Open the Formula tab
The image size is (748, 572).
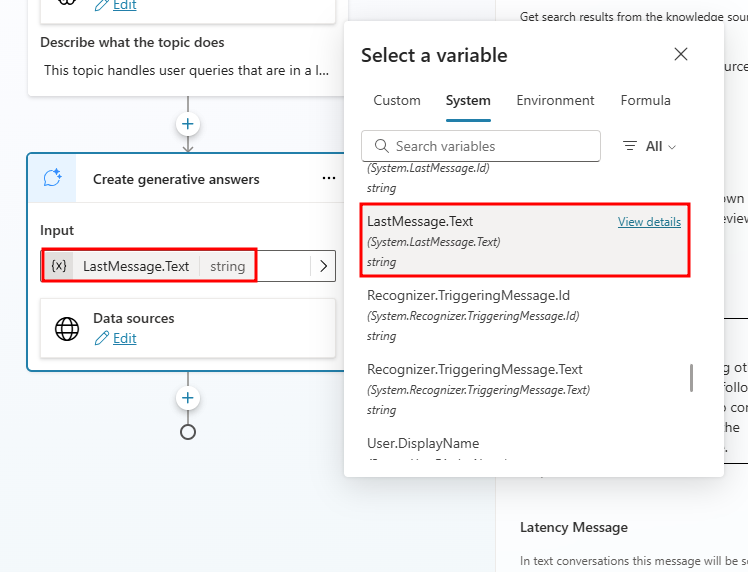645,101
